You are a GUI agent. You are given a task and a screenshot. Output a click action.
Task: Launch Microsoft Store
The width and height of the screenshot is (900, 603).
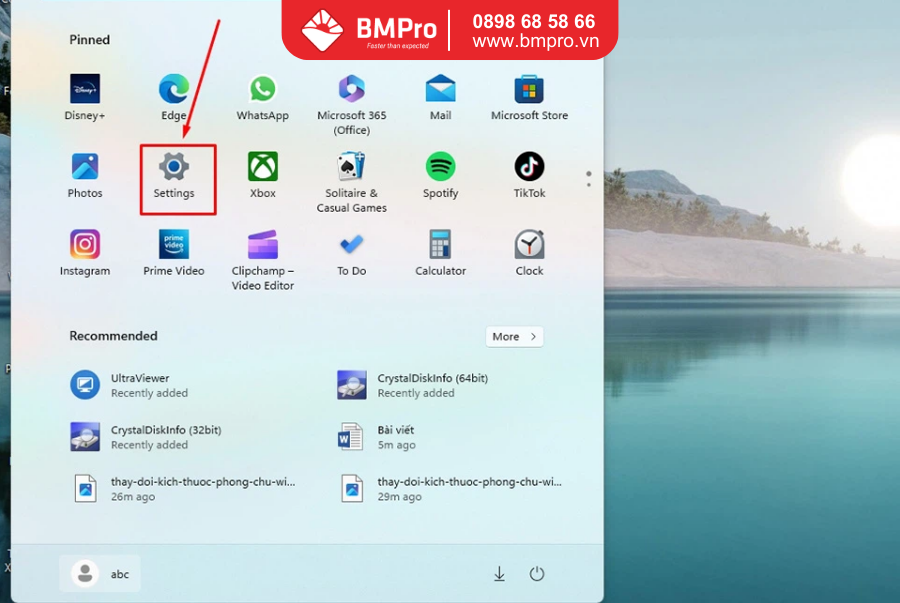pos(529,98)
